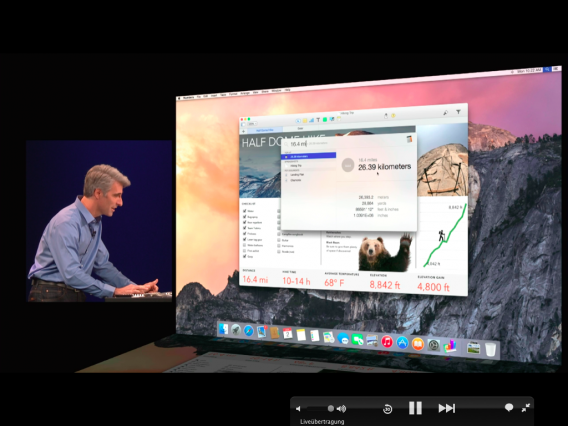Launch the App Store dock icon
This screenshot has width=568, height=426.
tap(402, 343)
